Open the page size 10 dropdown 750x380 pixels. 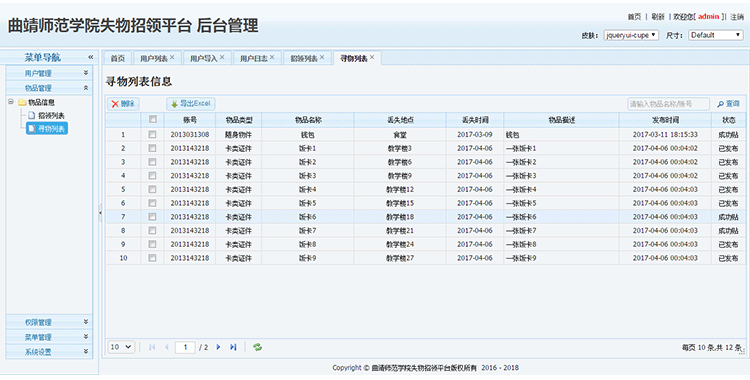(x=122, y=347)
